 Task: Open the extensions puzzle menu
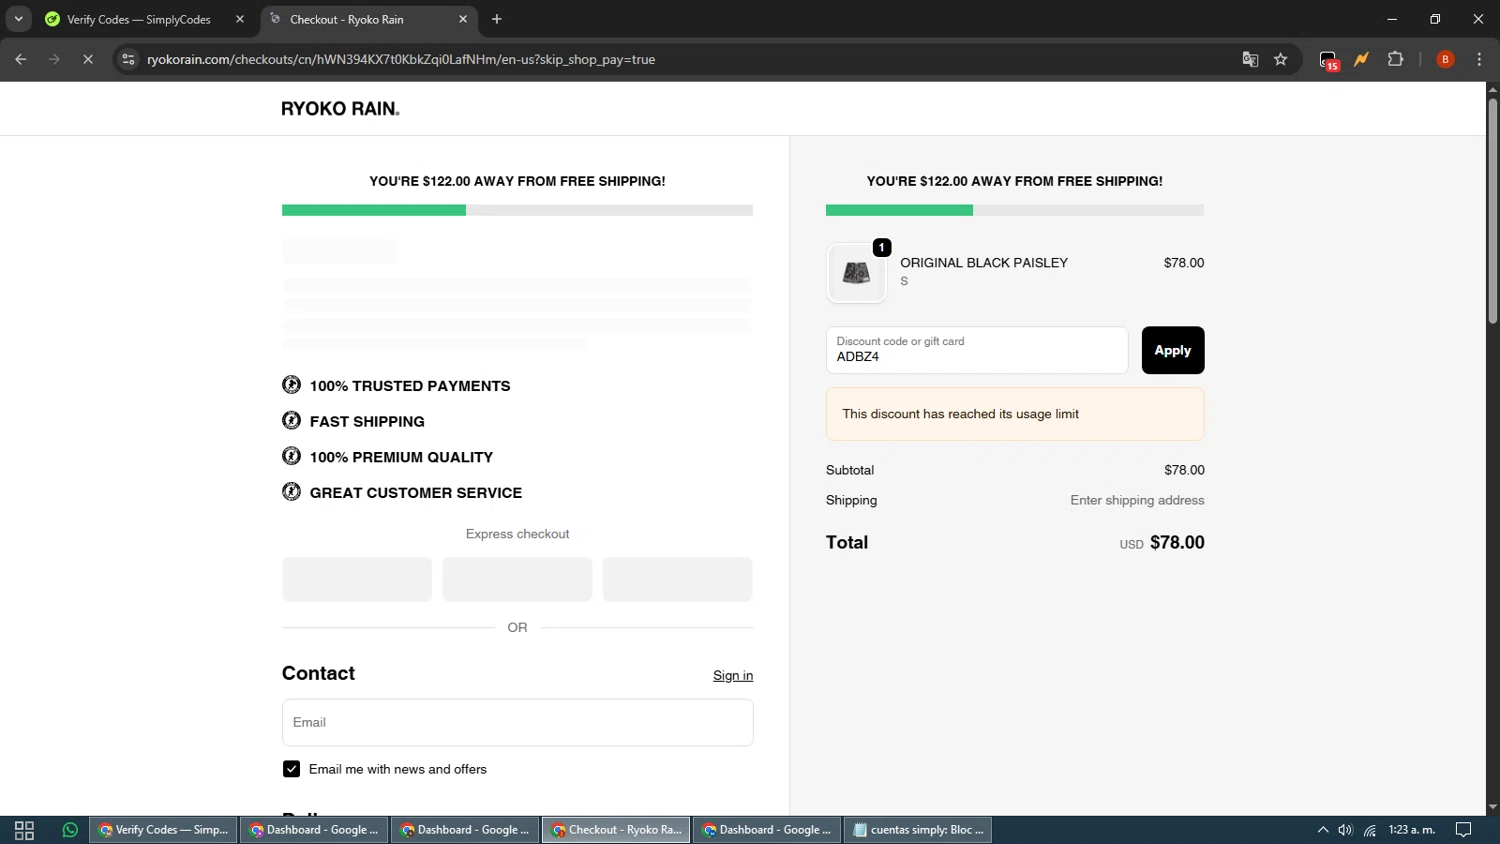(x=1396, y=60)
